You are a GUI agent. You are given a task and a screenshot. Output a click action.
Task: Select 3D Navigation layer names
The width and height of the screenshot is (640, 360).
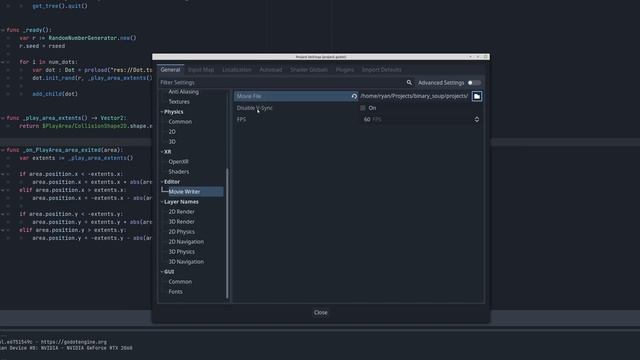click(186, 262)
